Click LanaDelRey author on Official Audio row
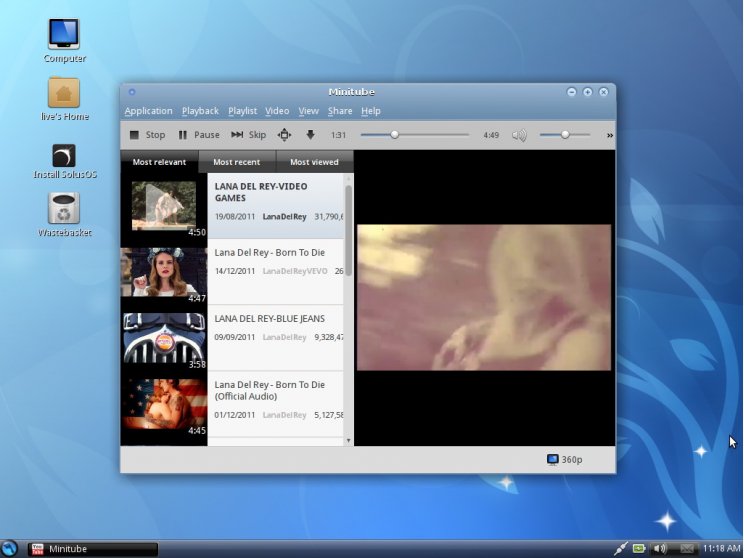 [x=284, y=415]
